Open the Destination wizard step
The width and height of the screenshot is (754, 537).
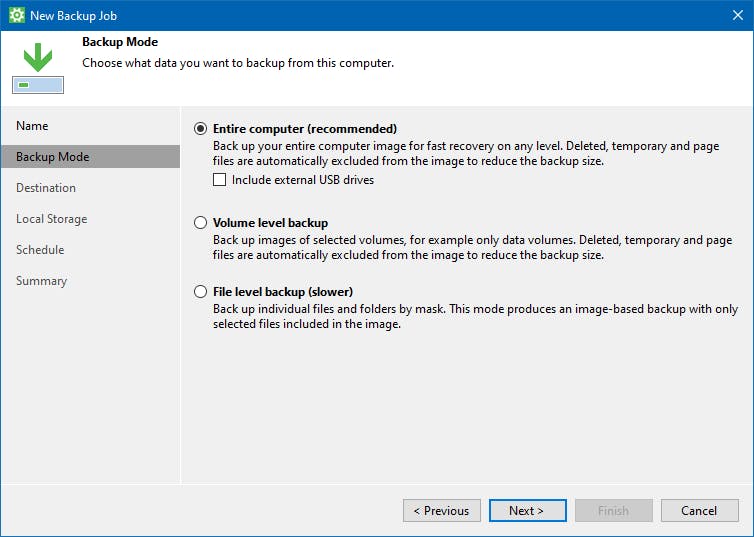pos(46,188)
